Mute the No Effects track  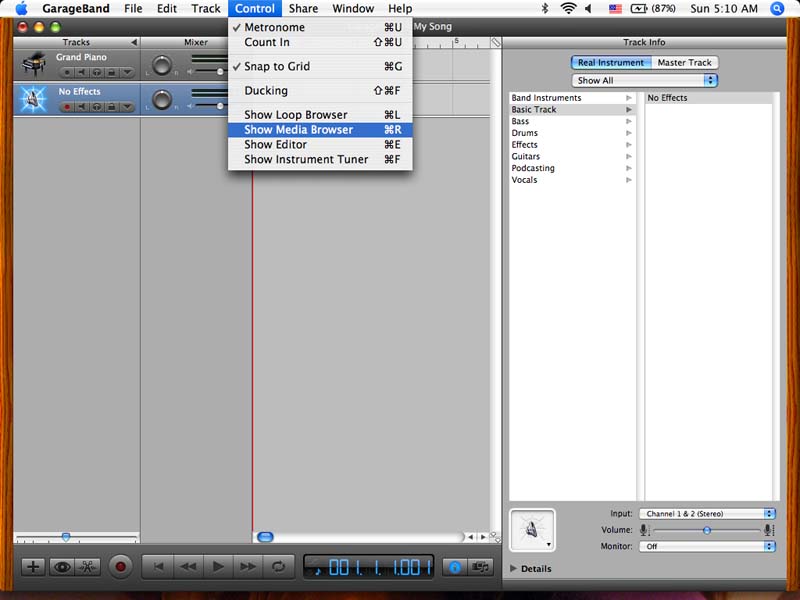tap(81, 107)
